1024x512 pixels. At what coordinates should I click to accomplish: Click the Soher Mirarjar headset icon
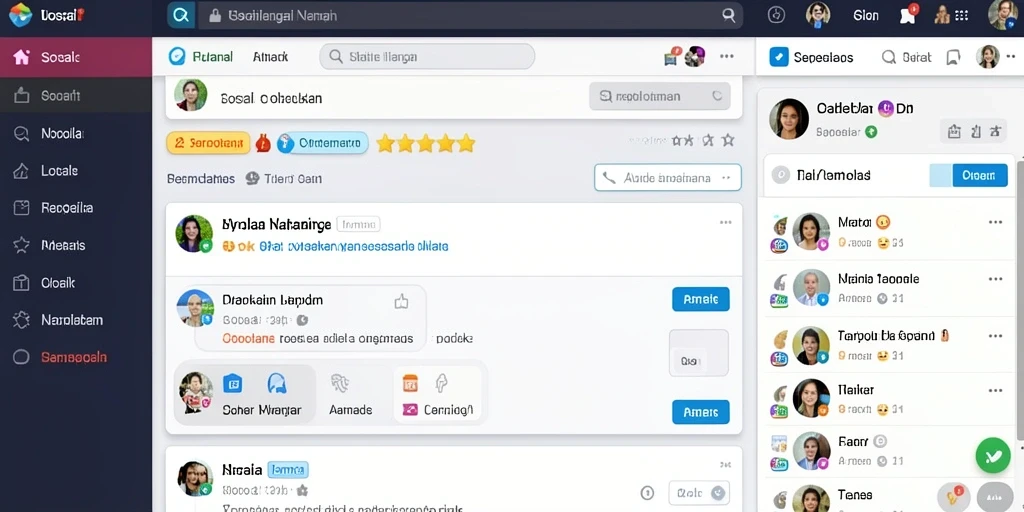pyautogui.click(x=277, y=384)
